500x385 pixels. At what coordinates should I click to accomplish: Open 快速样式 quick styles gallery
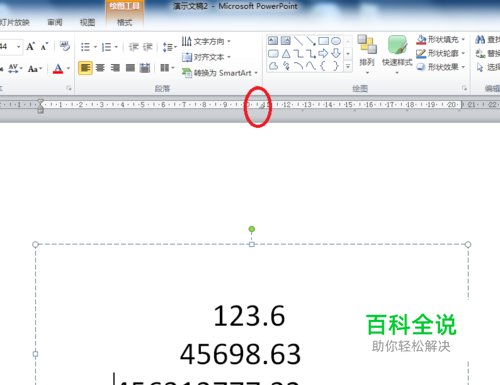tap(397, 54)
